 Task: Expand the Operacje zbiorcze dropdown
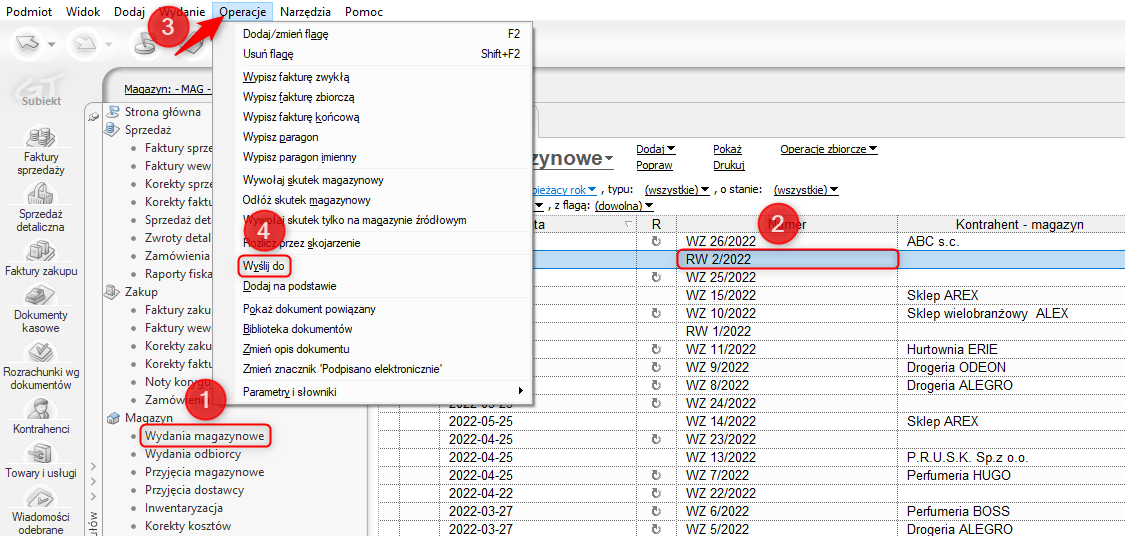(x=829, y=149)
